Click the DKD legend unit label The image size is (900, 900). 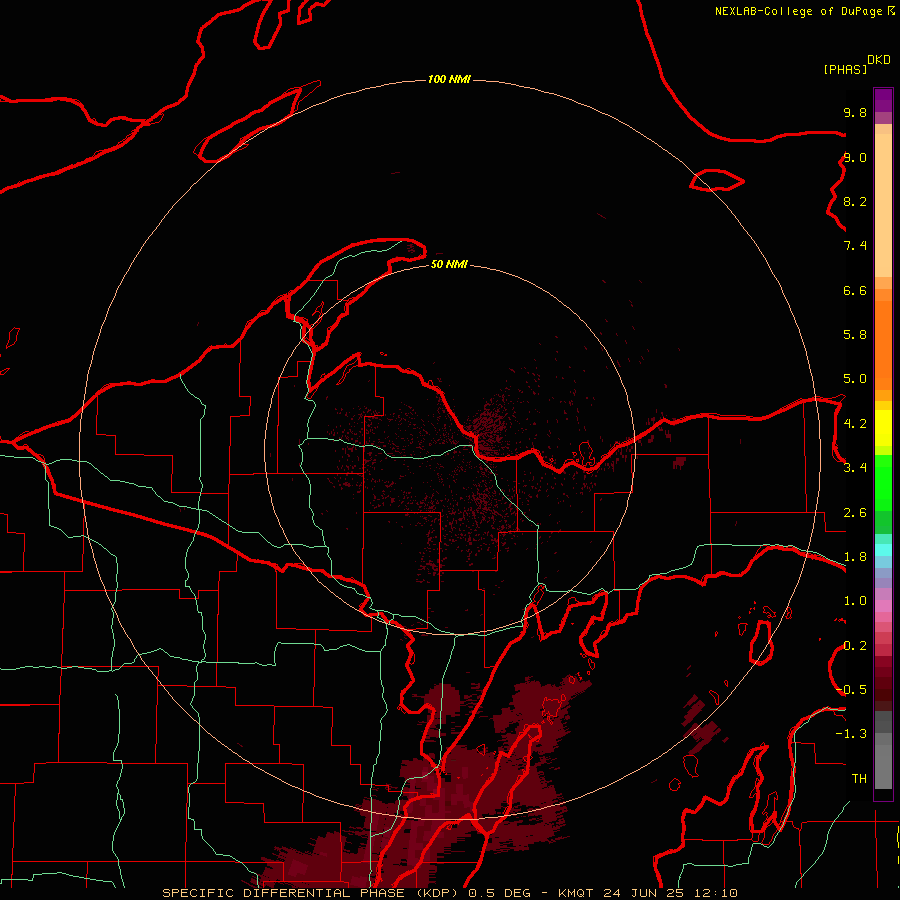879,60
